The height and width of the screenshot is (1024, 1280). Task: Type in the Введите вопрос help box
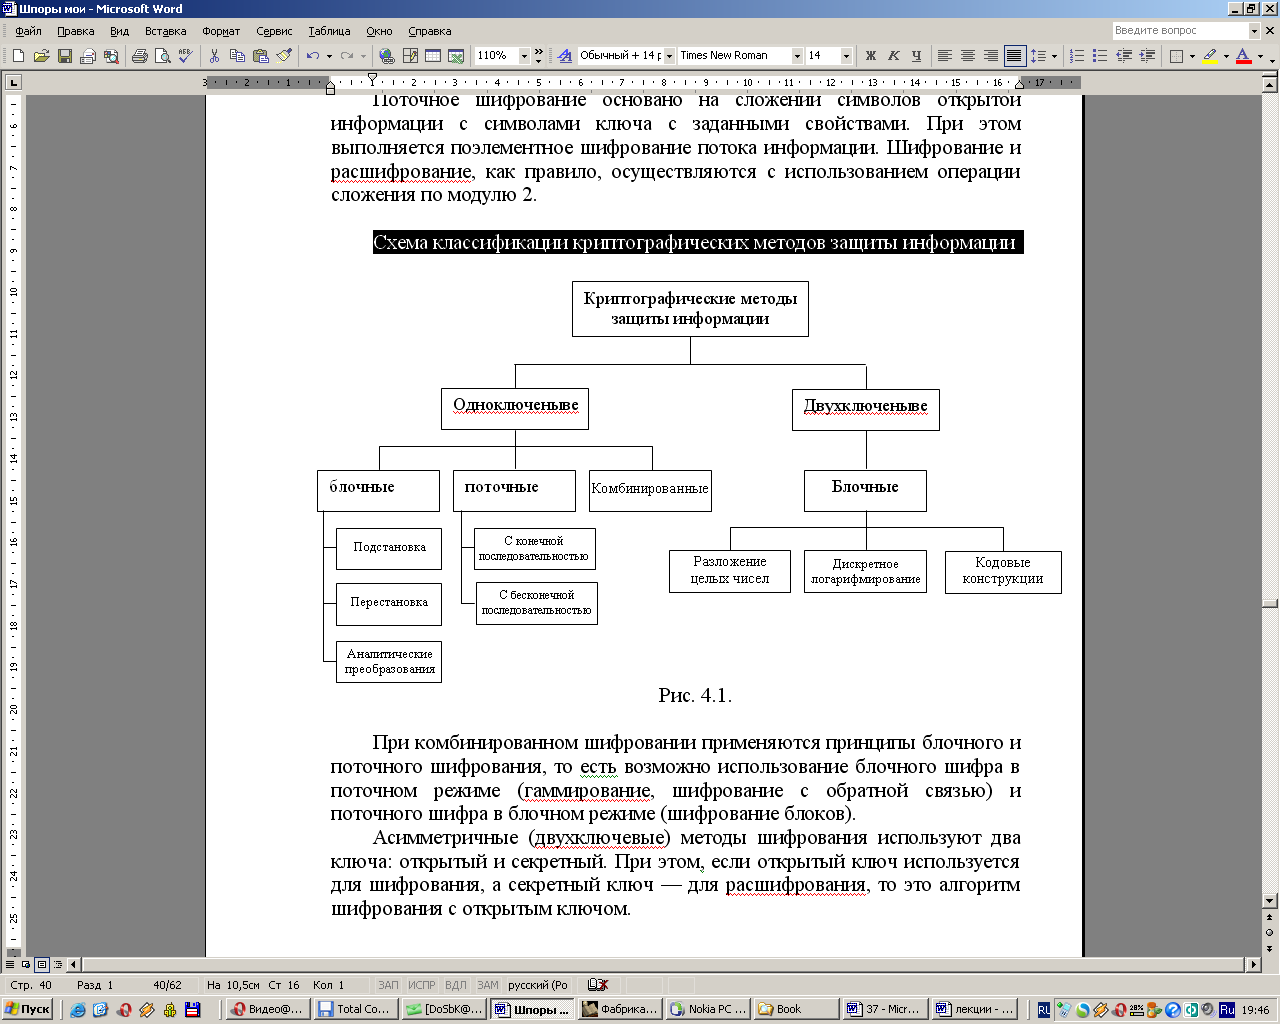pyautogui.click(x=1180, y=31)
